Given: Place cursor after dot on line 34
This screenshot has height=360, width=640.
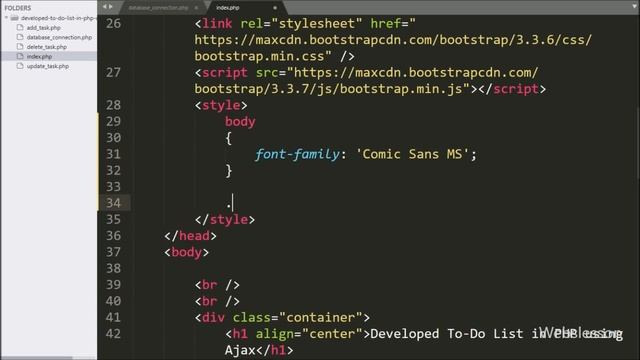Looking at the screenshot, I should 233,203.
